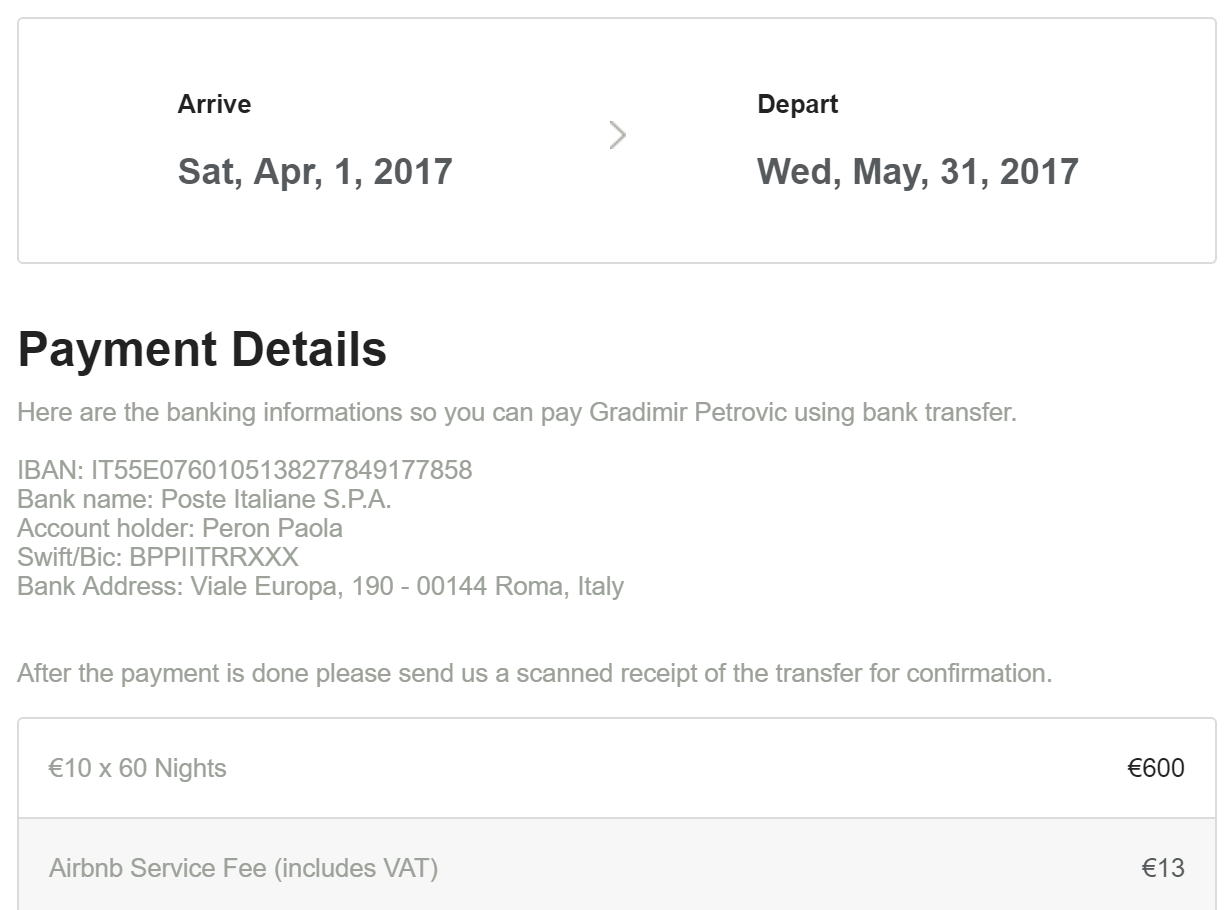
Task: Click the arrow between Arrive and Depart
Action: coord(617,135)
